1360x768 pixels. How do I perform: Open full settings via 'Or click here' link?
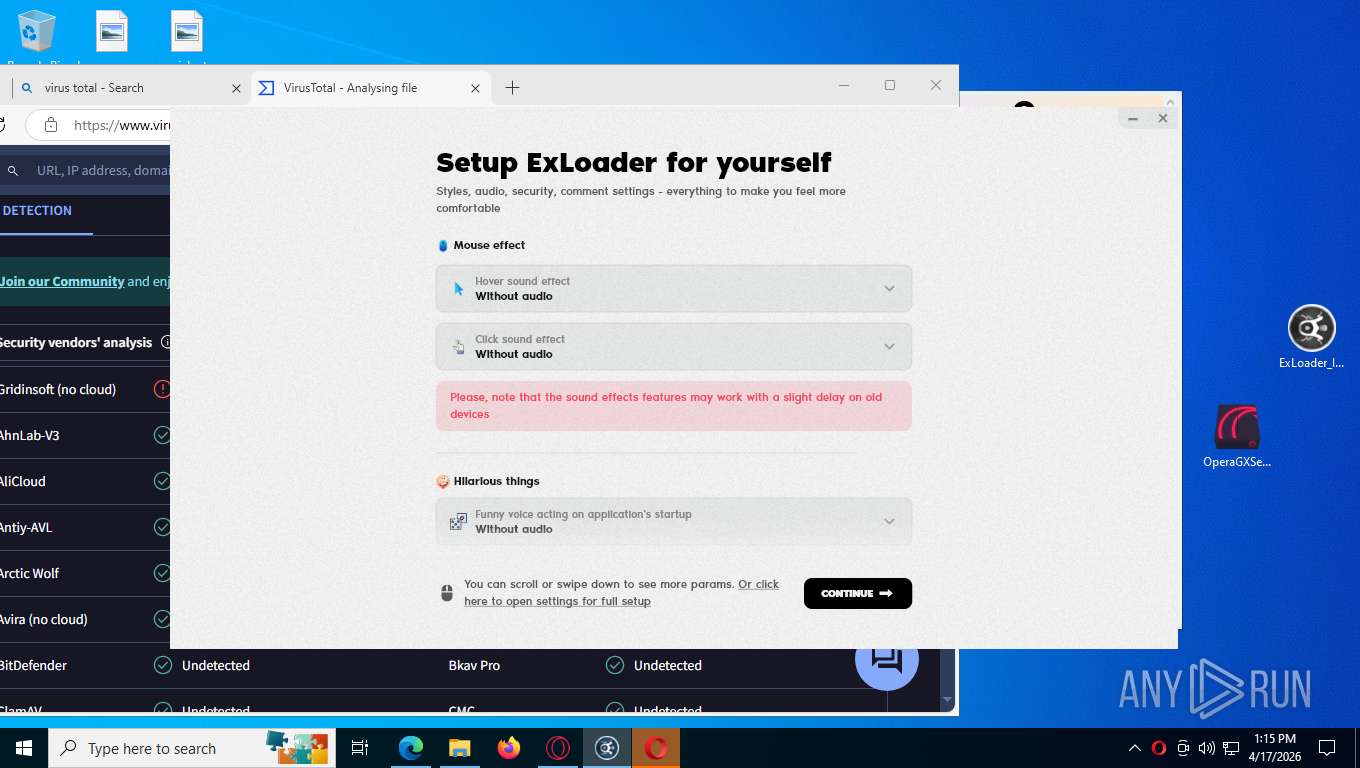click(x=621, y=593)
